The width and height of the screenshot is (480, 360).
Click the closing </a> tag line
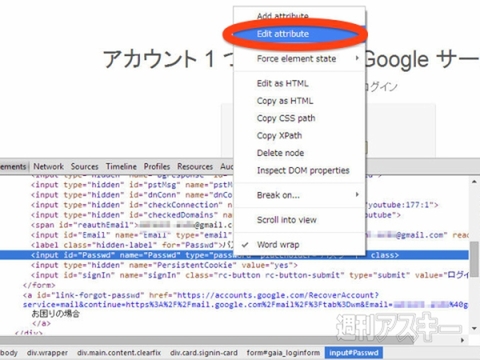[41, 324]
